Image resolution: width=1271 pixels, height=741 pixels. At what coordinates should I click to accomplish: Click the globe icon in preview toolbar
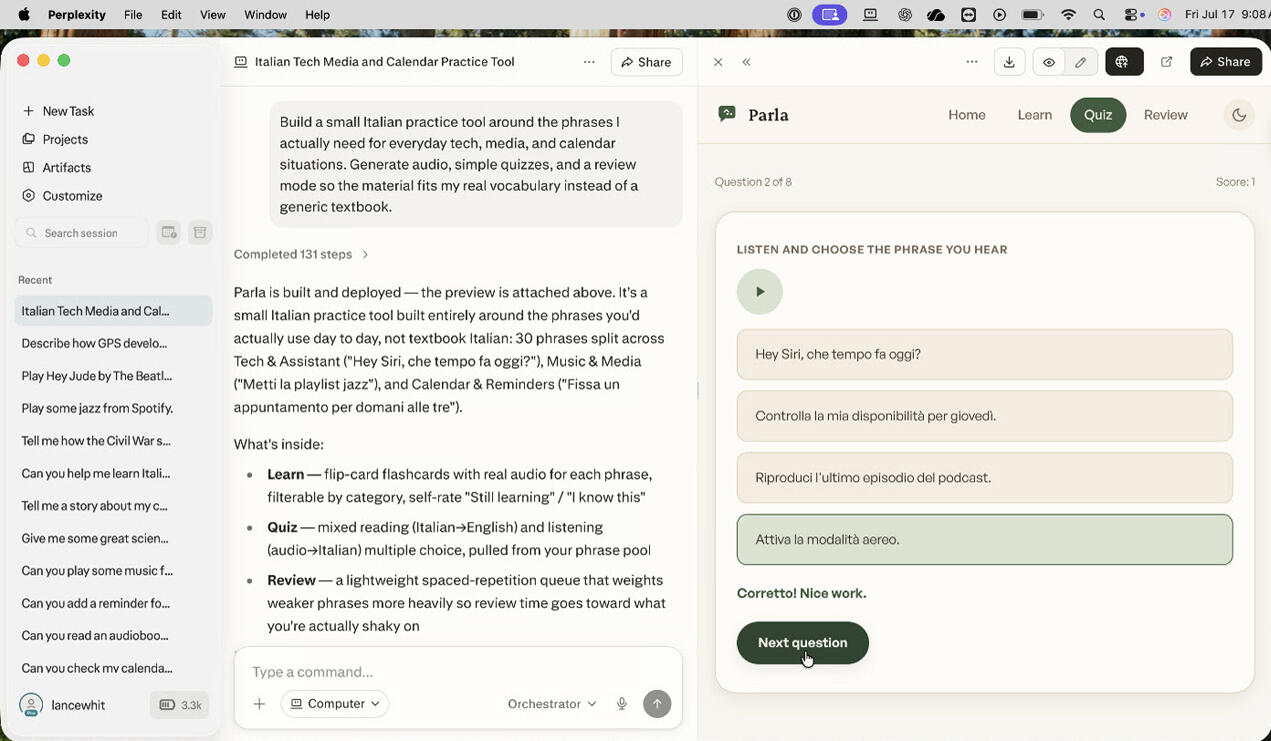pos(1122,62)
